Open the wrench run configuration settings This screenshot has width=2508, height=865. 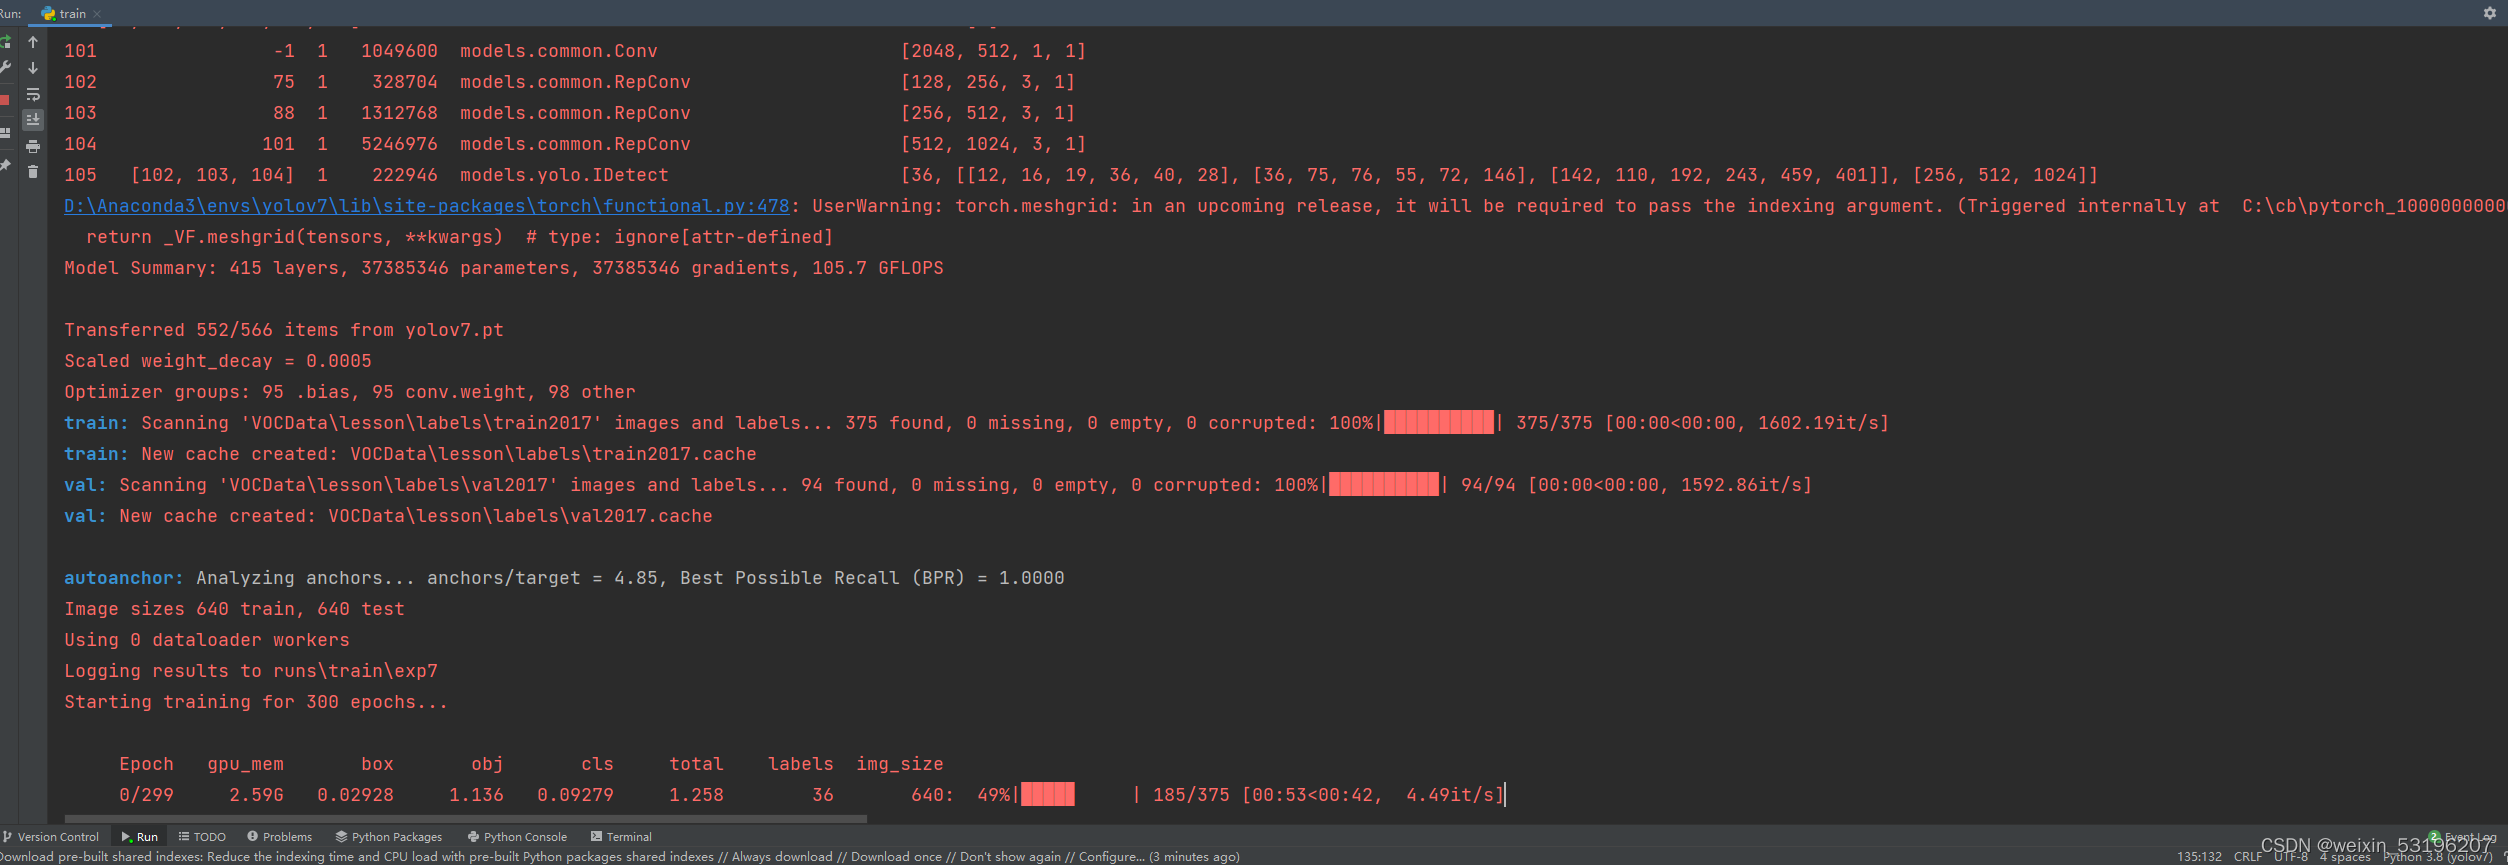click(x=5, y=68)
